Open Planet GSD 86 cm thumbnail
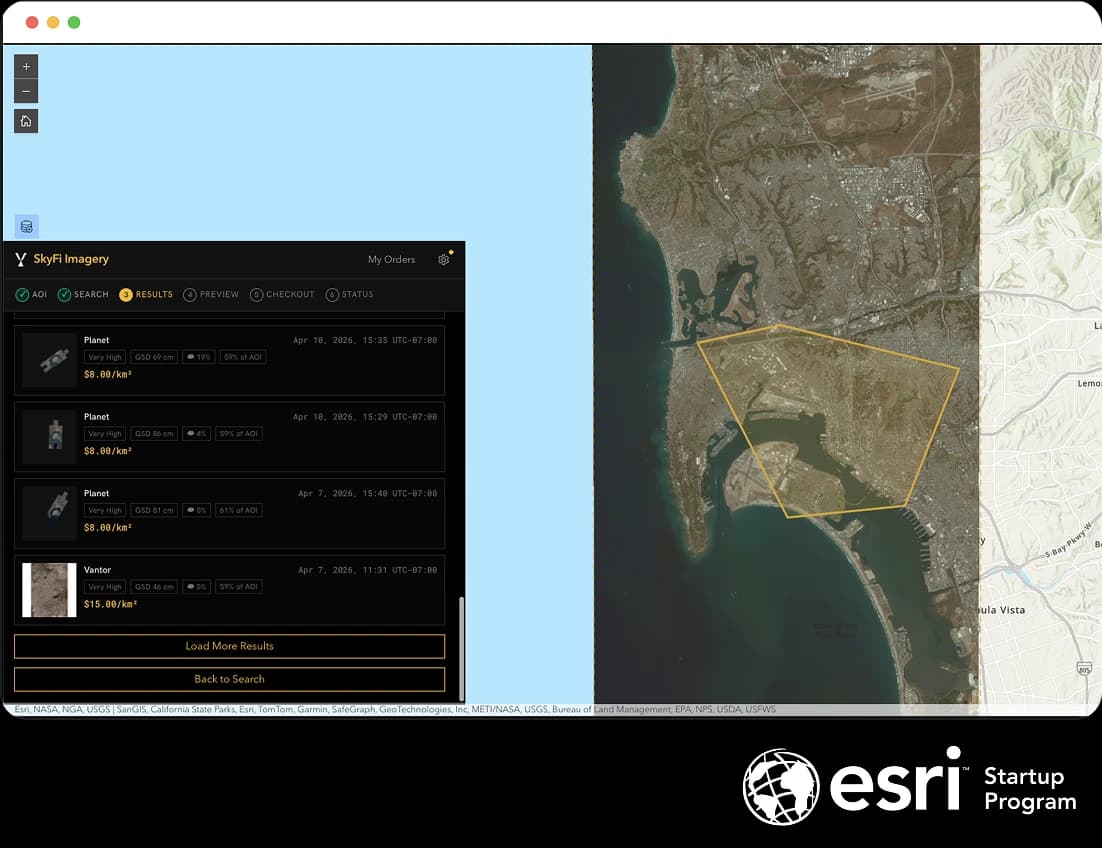 tap(49, 436)
